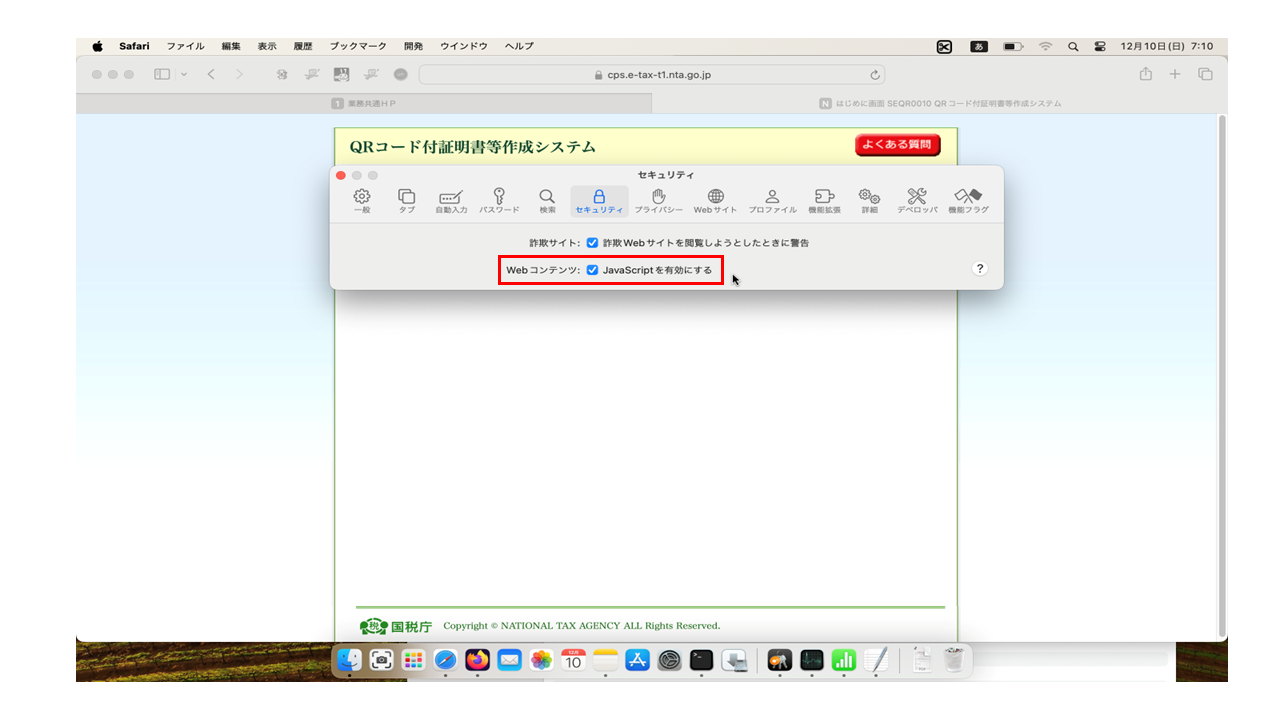
Task: Open the 一般 (General) preferences pane
Action: tap(362, 201)
